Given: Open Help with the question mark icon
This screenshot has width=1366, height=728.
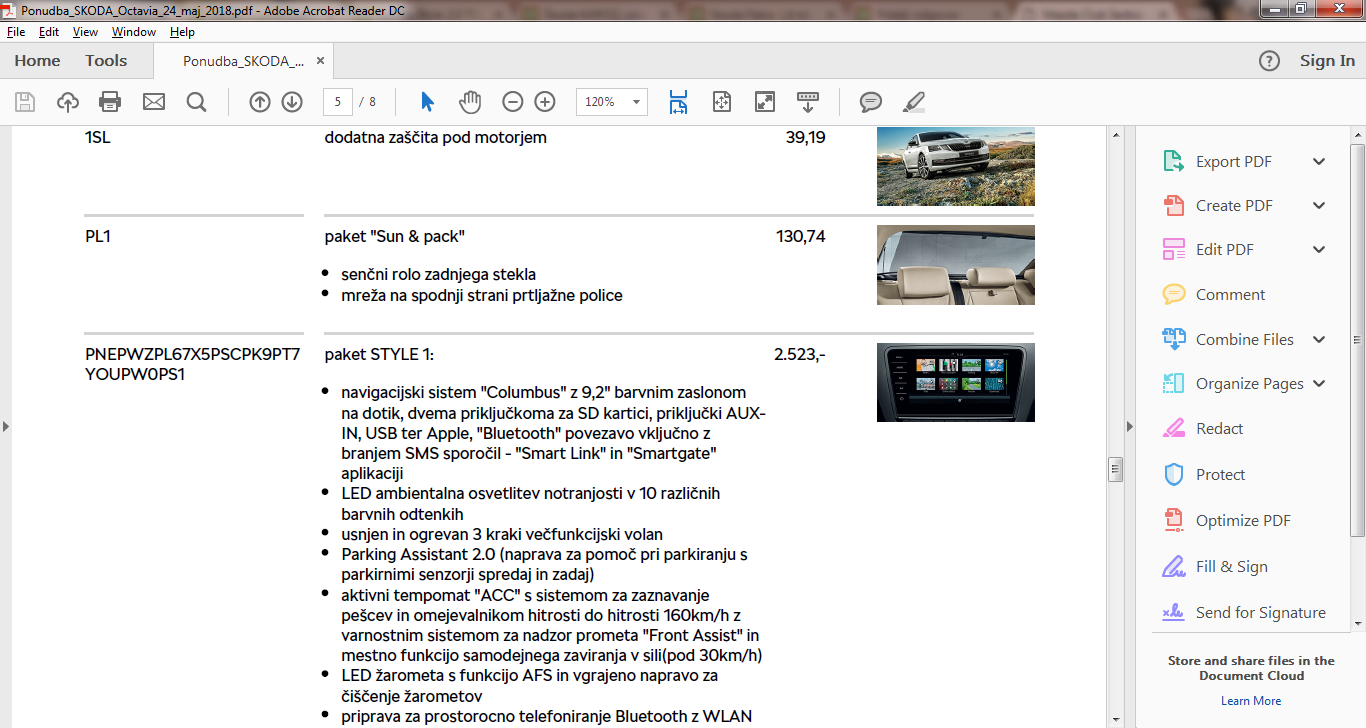Looking at the screenshot, I should click(x=1269, y=61).
